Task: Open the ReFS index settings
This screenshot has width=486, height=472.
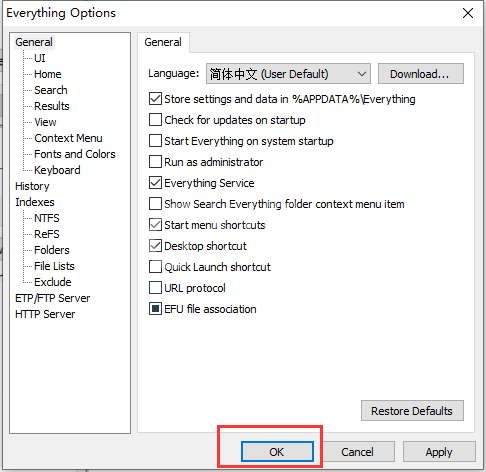Action: 47,234
